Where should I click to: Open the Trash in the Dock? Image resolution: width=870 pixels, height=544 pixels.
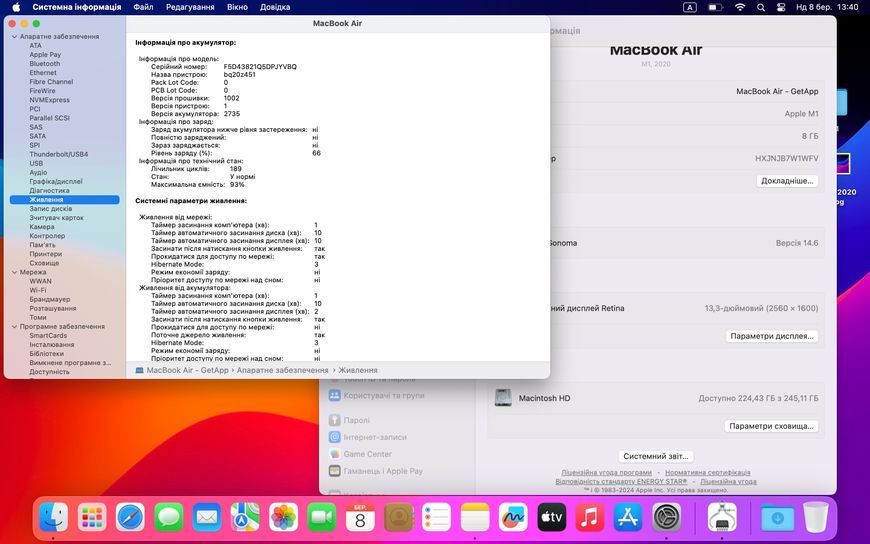816,517
